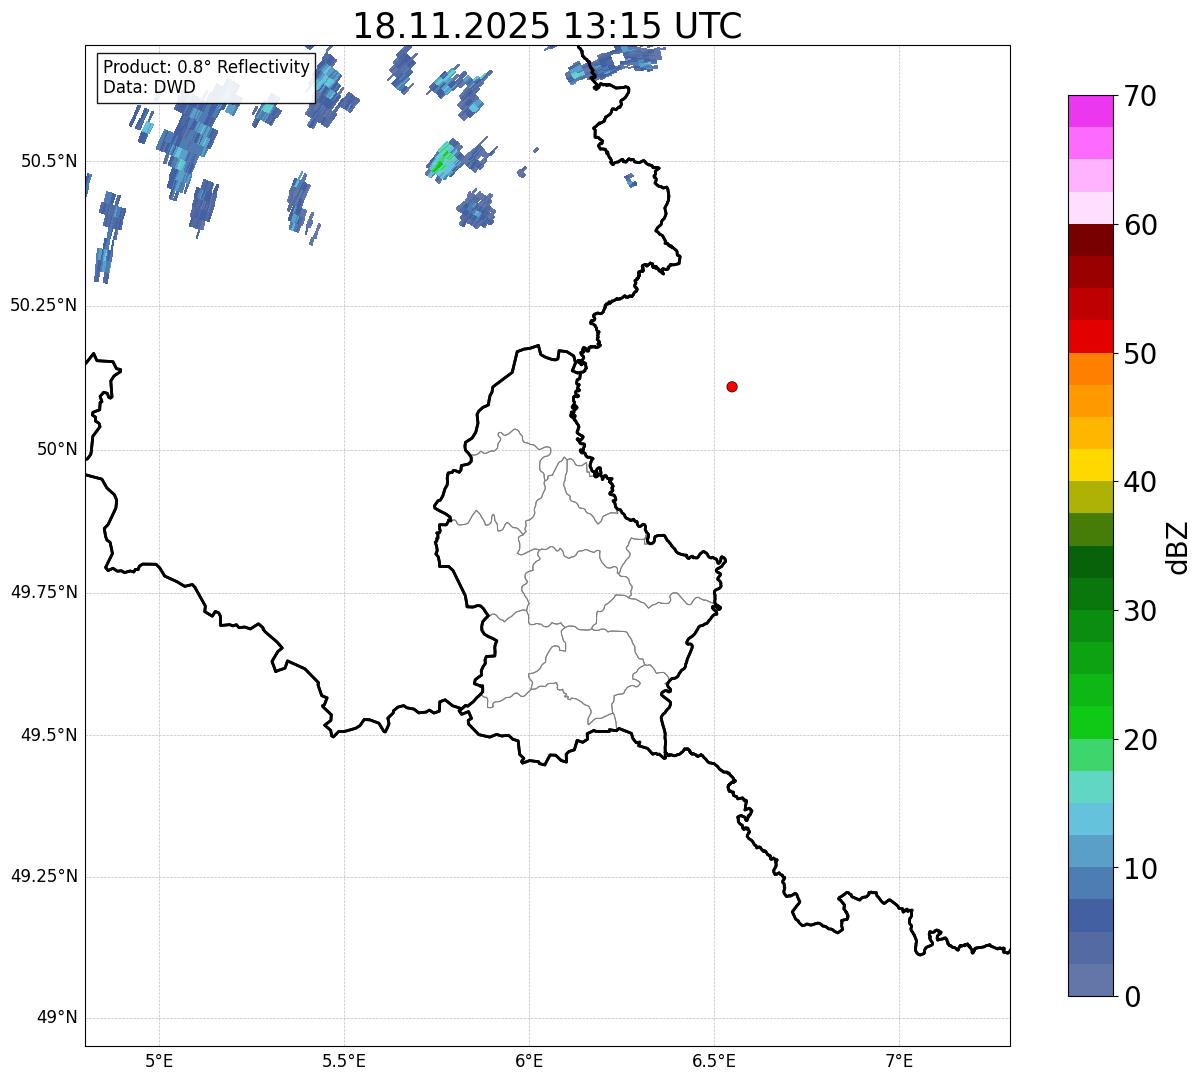Click the latitude label 49°N
Screen dimensions: 1202x1081
pyautogui.click(x=57, y=1018)
